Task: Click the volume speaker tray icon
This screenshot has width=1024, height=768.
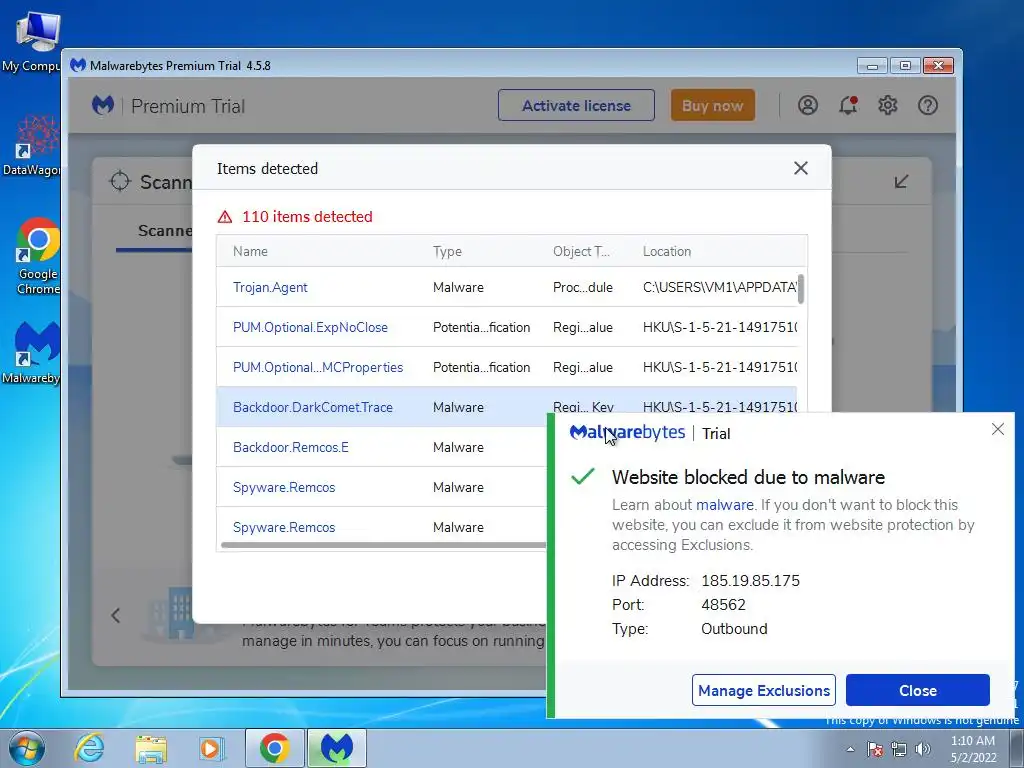Action: (923, 749)
